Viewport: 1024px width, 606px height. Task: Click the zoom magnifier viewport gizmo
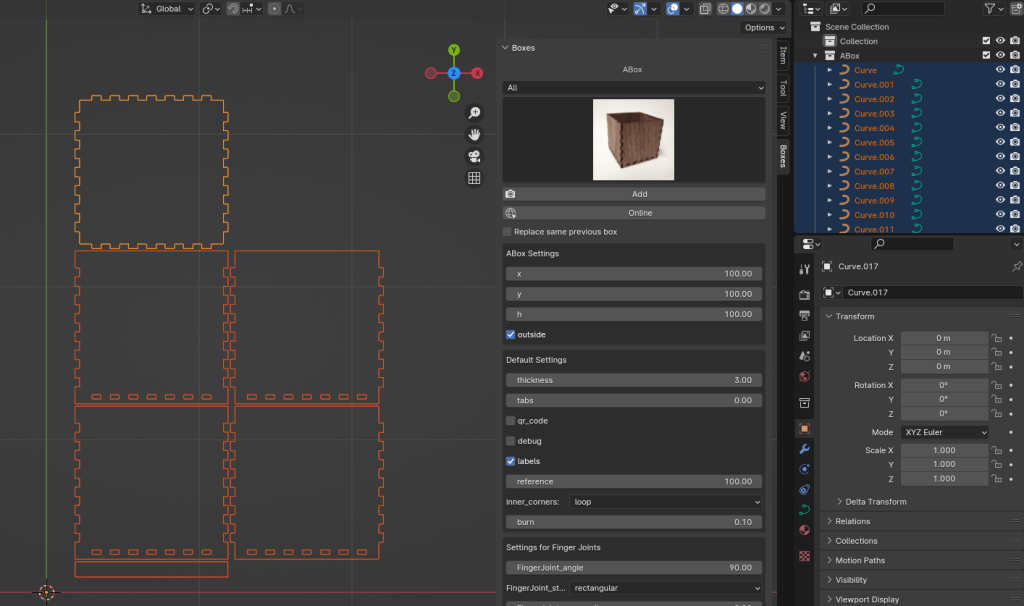click(x=474, y=113)
